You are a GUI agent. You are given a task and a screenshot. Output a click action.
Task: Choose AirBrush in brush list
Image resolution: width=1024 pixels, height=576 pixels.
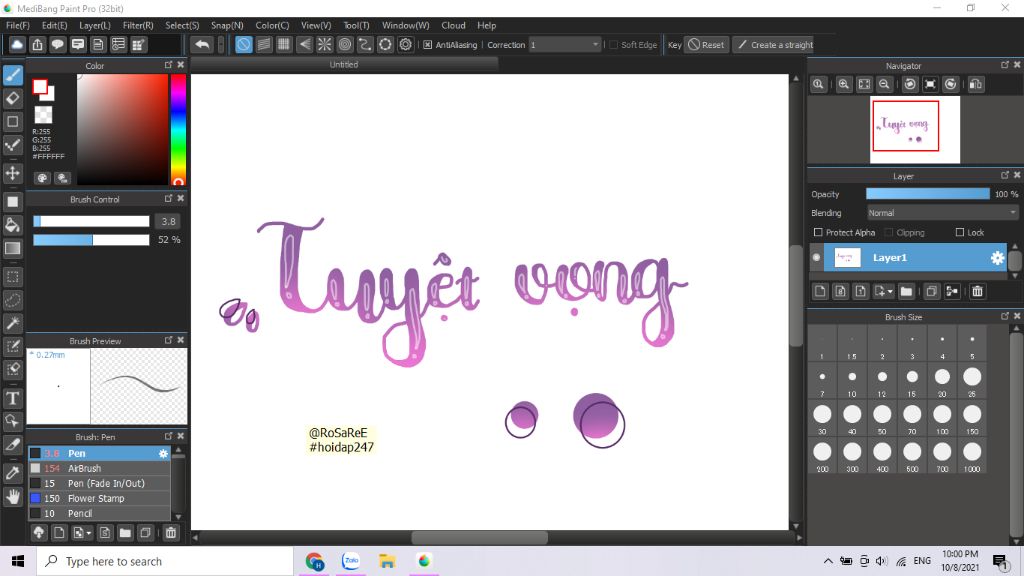click(99, 468)
